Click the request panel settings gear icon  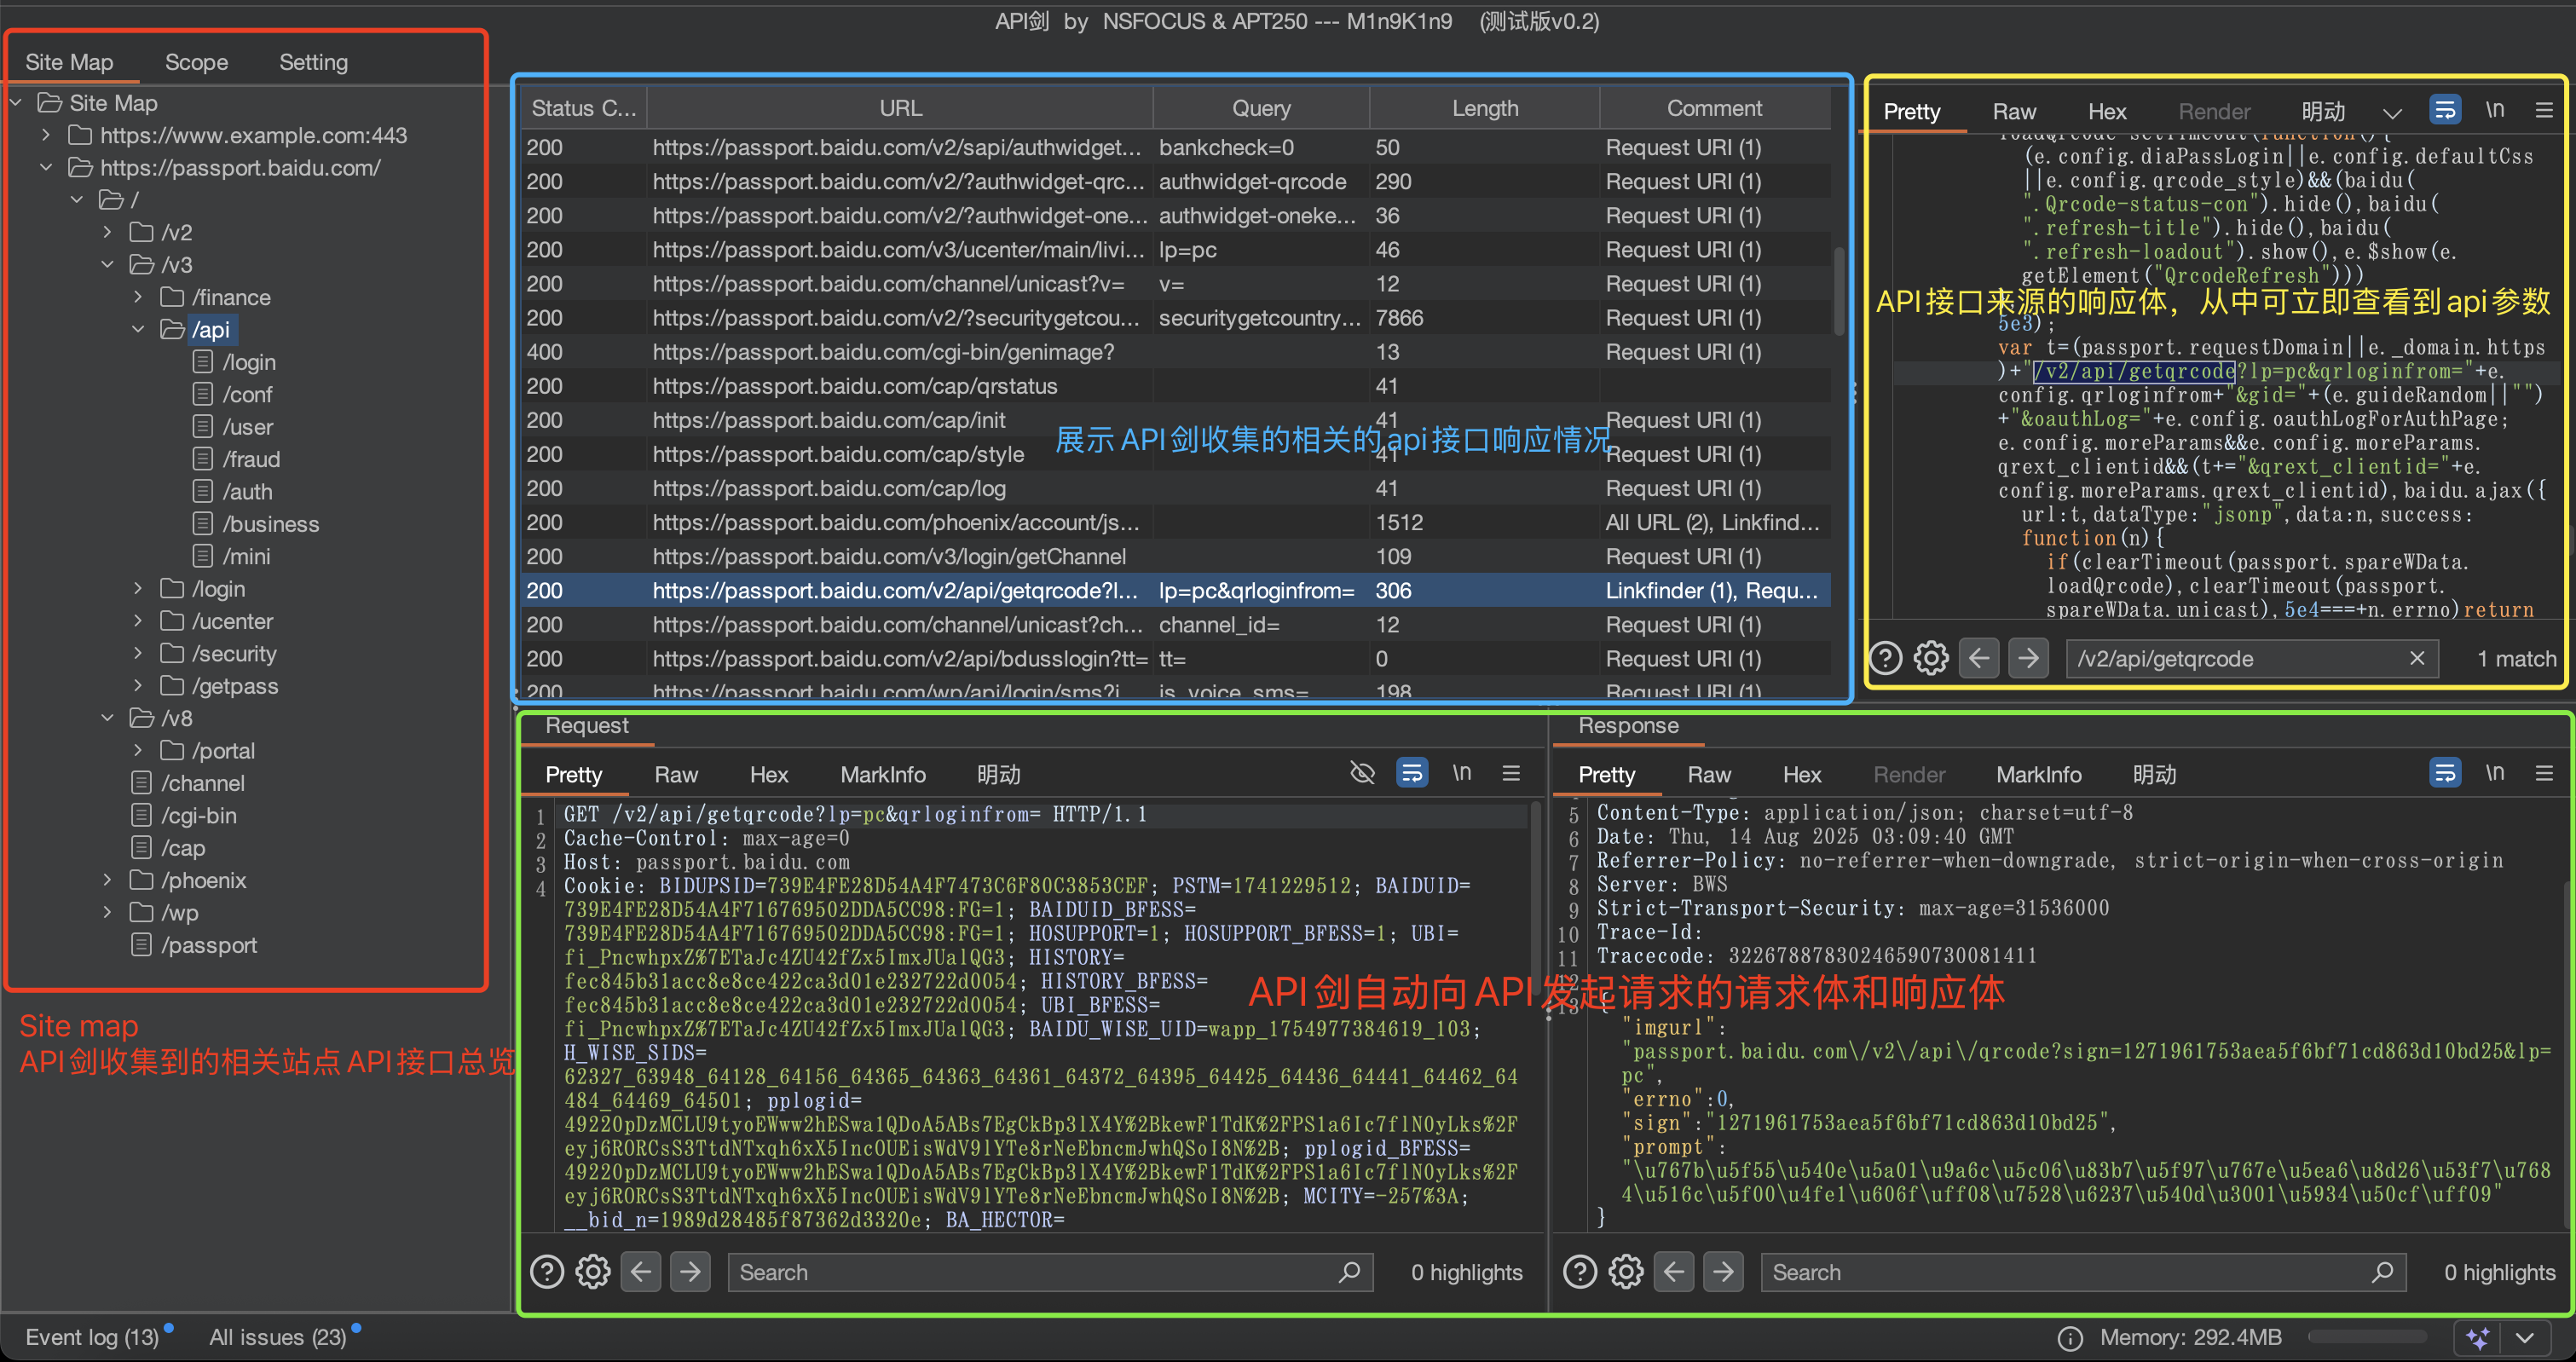(593, 1272)
